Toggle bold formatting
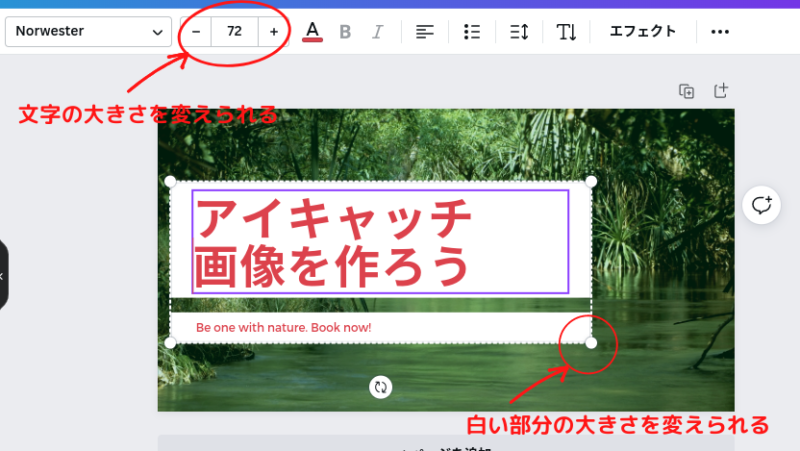This screenshot has height=451, width=800. (x=345, y=32)
